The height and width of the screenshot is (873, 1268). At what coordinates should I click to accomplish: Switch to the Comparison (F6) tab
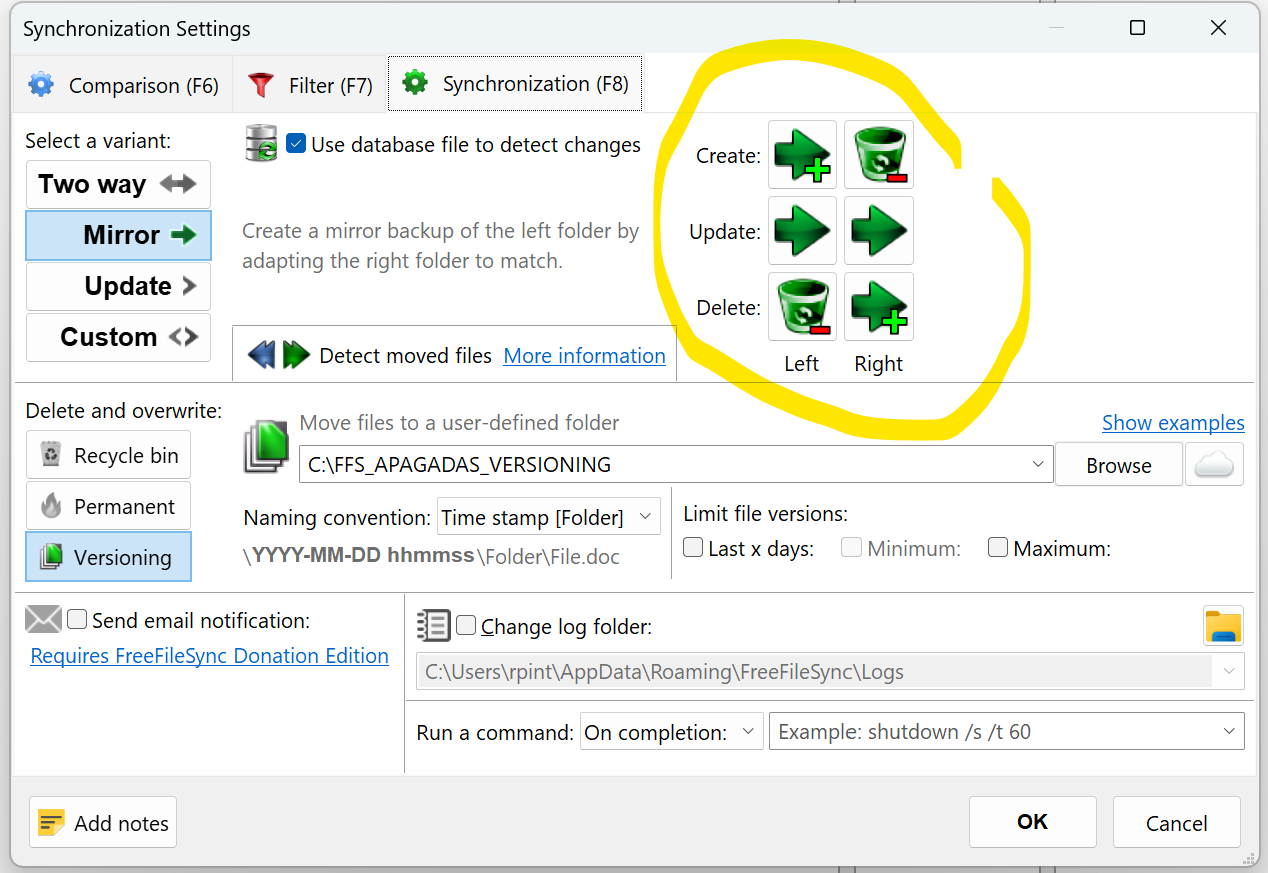pyautogui.click(x=123, y=85)
